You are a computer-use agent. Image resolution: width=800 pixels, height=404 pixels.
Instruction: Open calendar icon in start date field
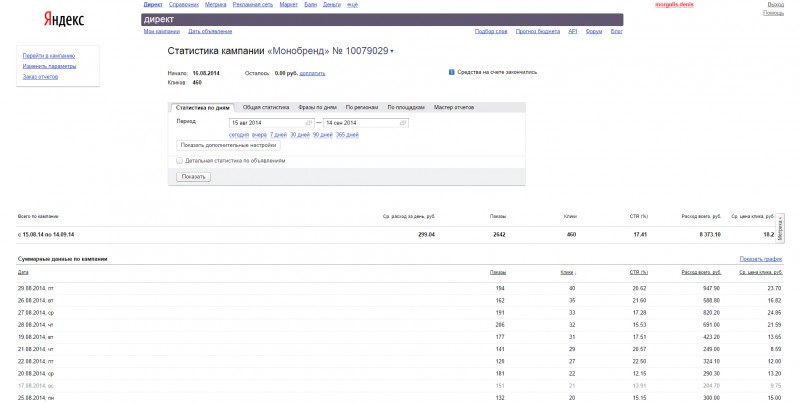309,123
